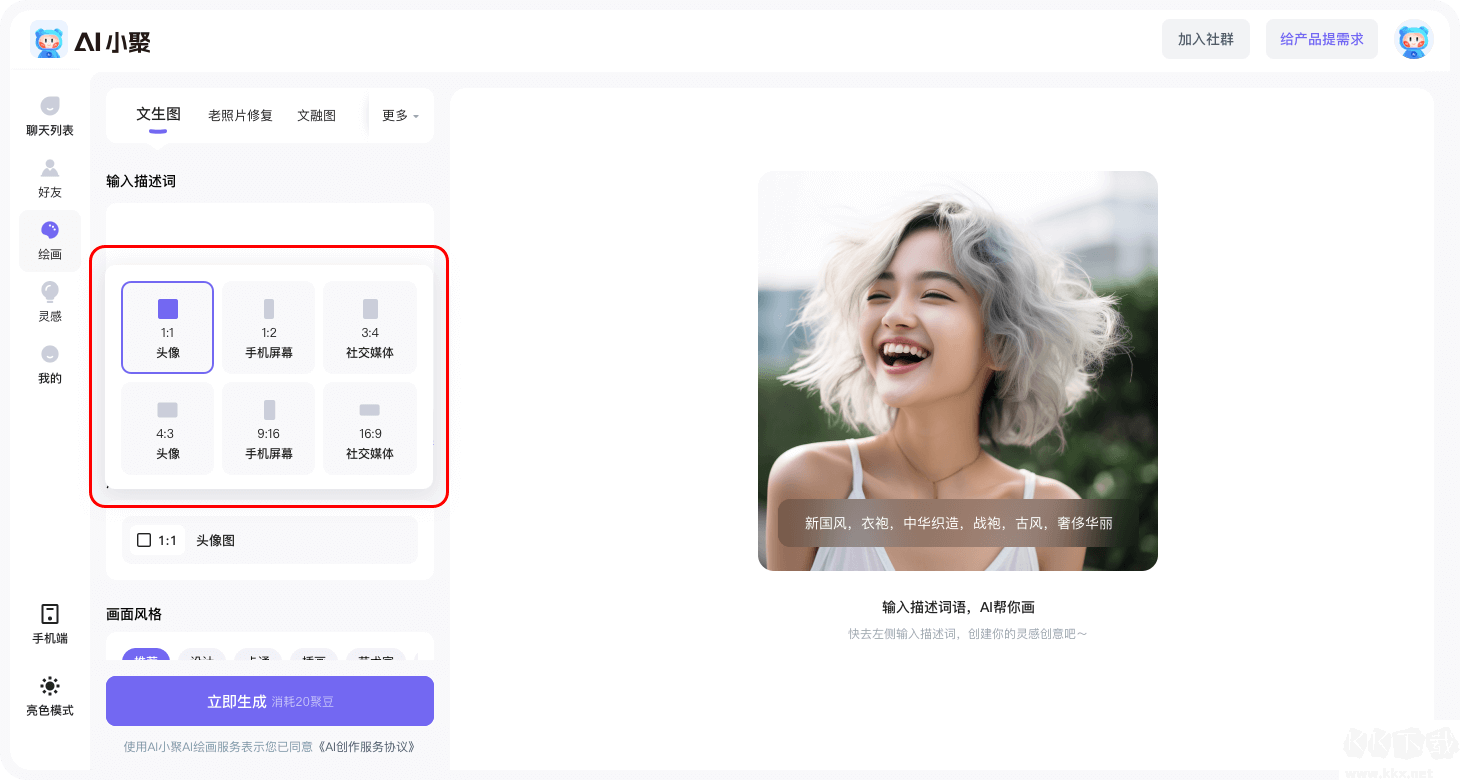This screenshot has height=780, width=1460.
Task: Switch to the 老照片修复 tab
Action: click(240, 115)
